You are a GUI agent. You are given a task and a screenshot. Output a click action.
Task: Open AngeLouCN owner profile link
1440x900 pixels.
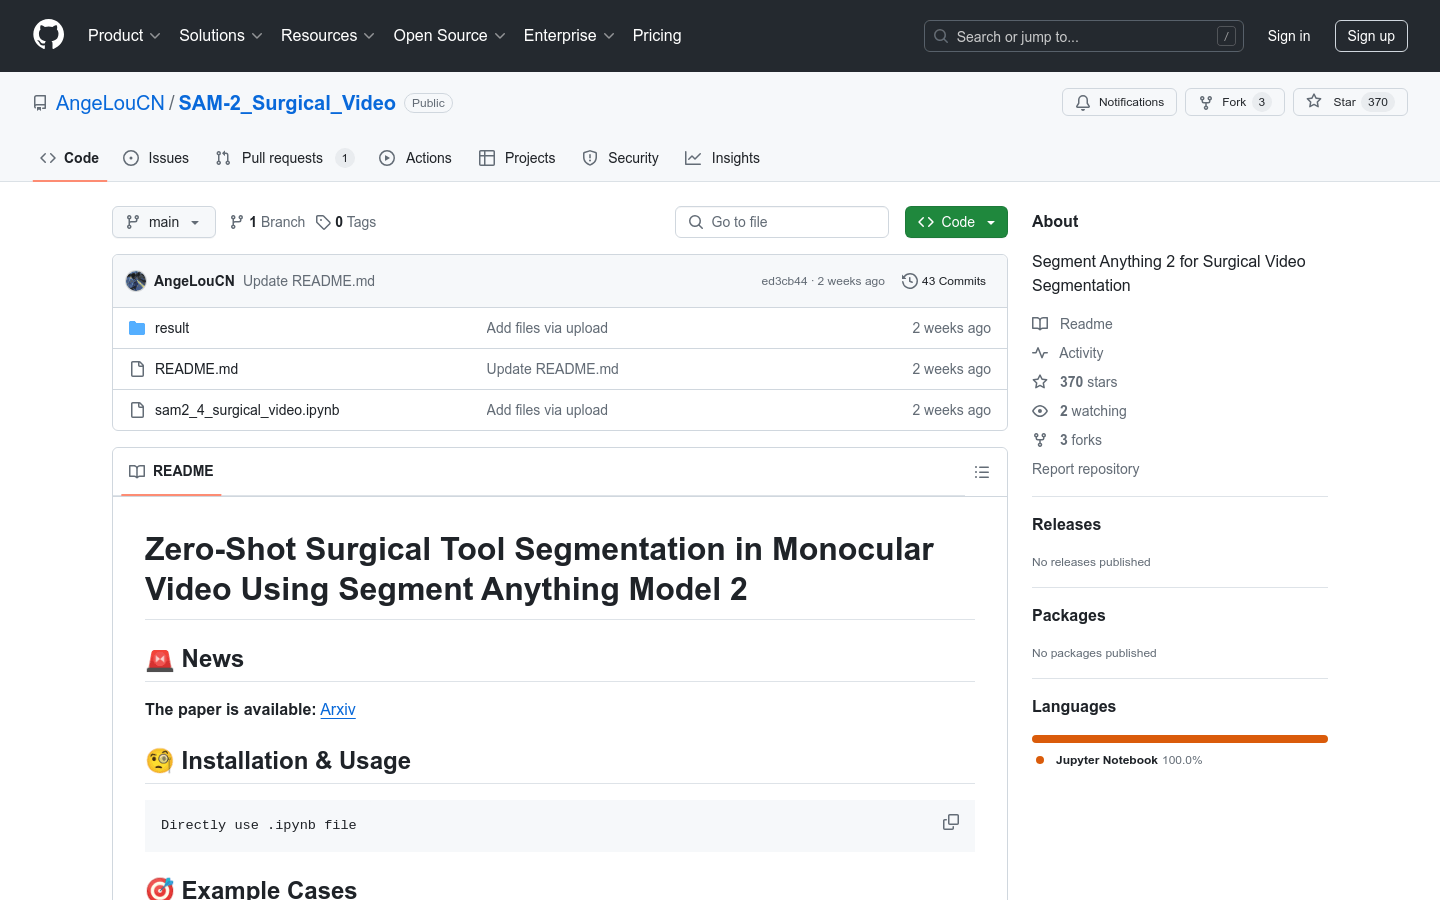pyautogui.click(x=110, y=103)
